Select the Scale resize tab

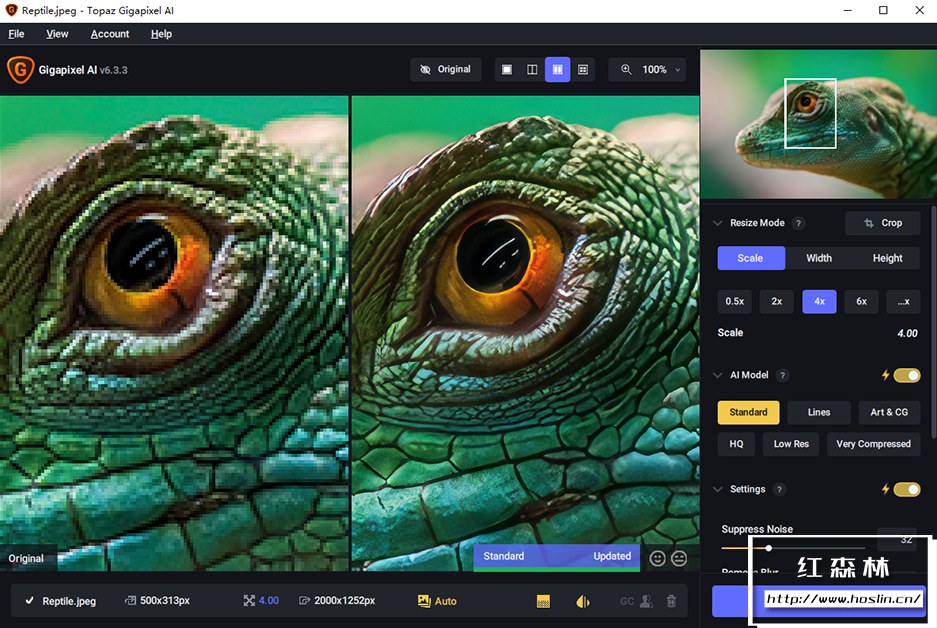point(751,258)
